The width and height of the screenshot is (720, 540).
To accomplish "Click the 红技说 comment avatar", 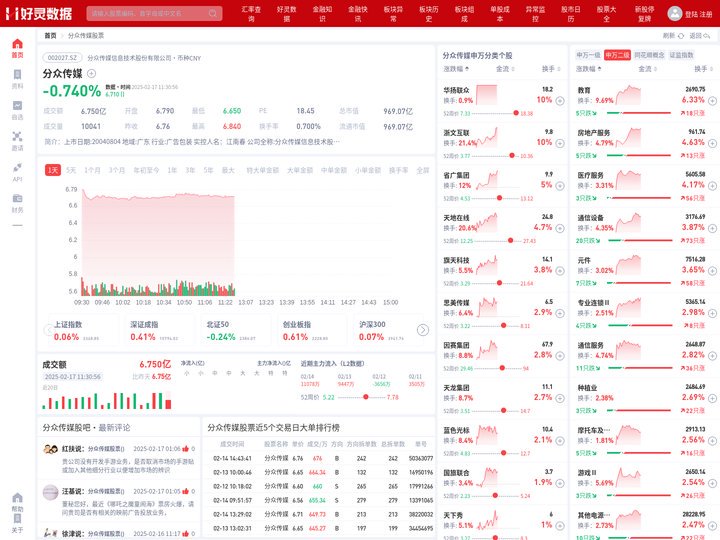I will click(51, 449).
